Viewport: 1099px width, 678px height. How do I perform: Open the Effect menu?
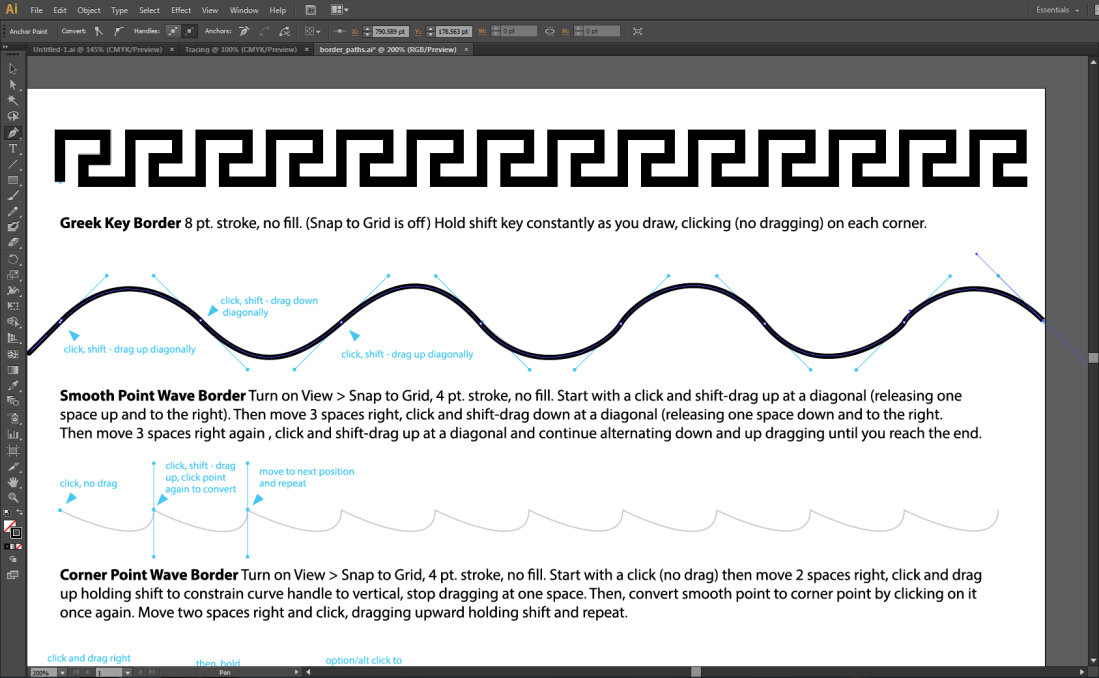[x=181, y=10]
